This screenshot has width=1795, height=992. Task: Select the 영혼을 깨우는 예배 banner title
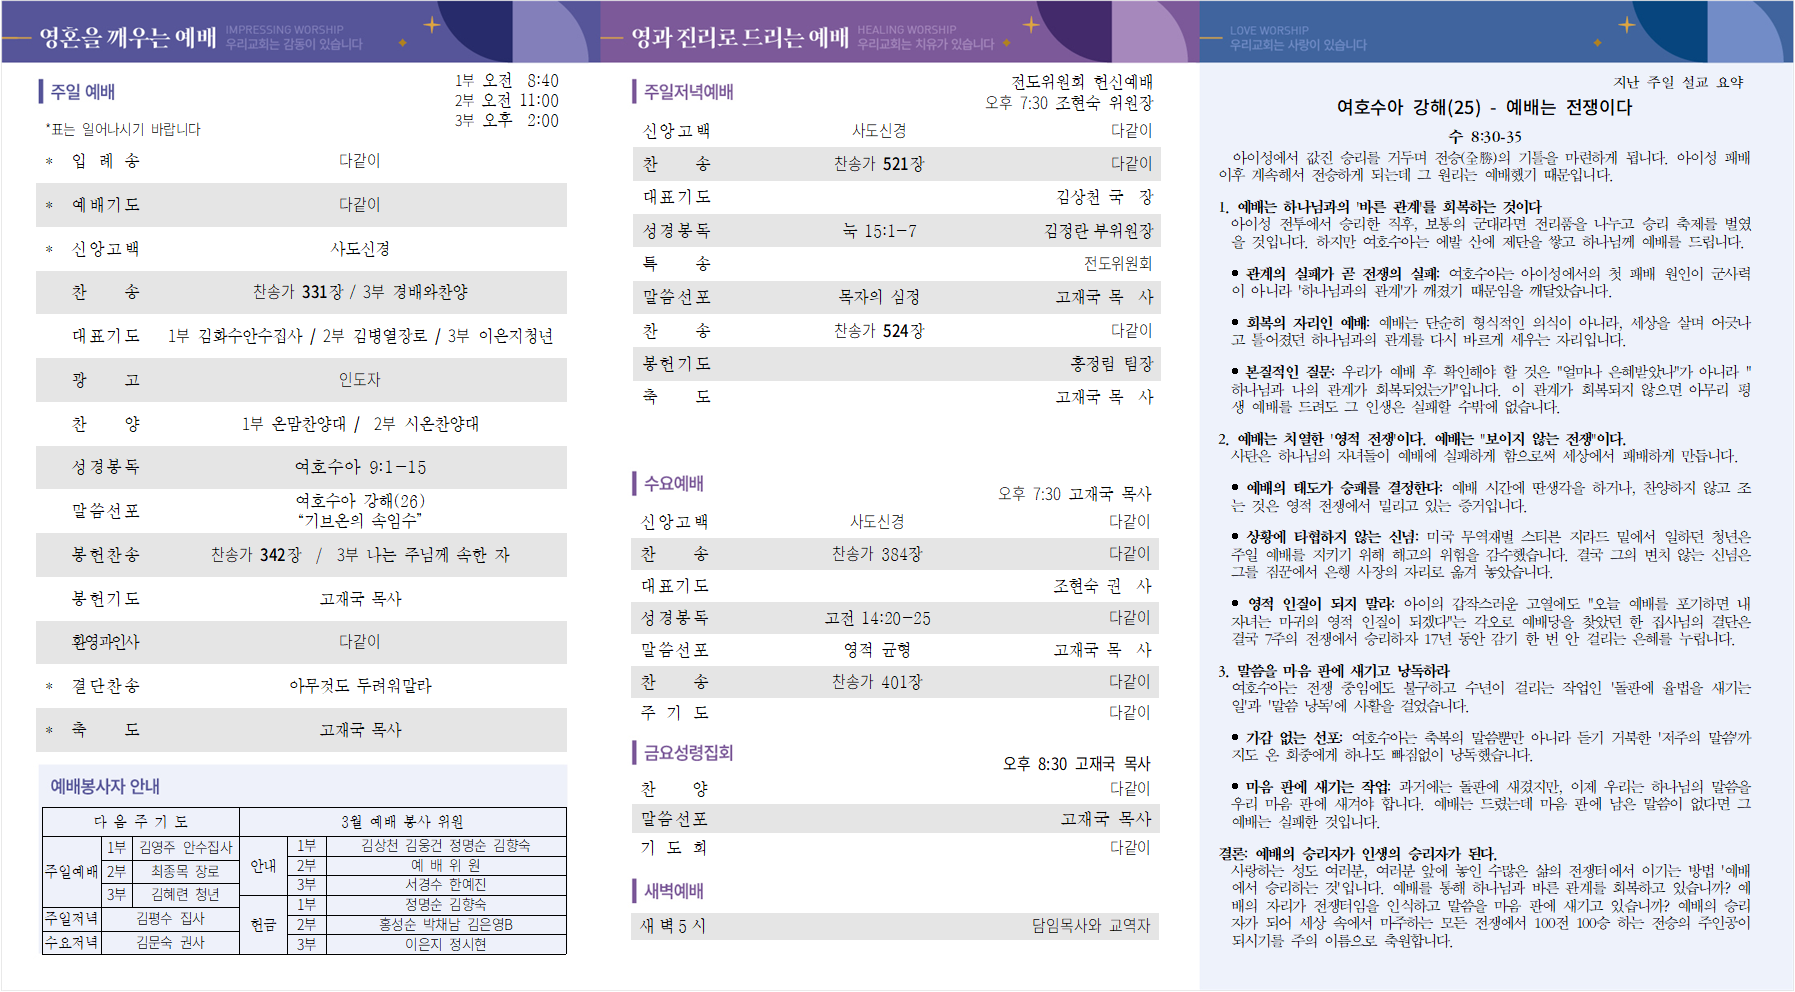coord(127,38)
